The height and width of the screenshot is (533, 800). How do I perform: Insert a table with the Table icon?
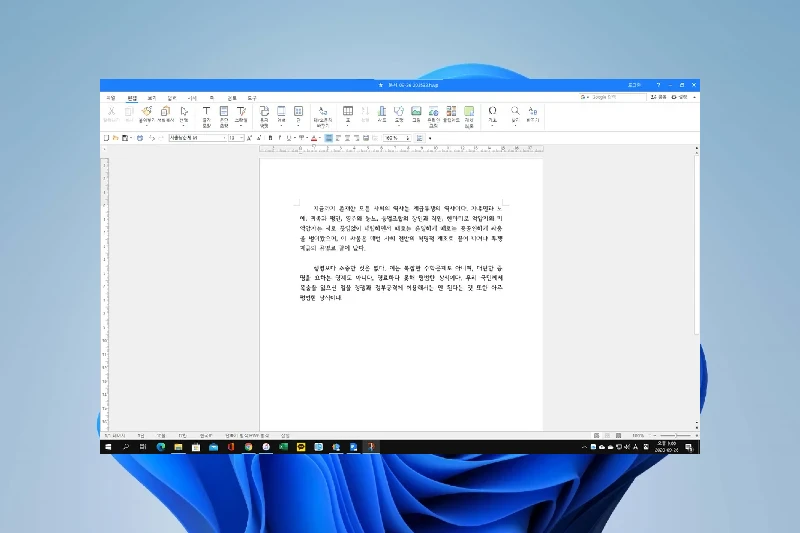pos(348,111)
